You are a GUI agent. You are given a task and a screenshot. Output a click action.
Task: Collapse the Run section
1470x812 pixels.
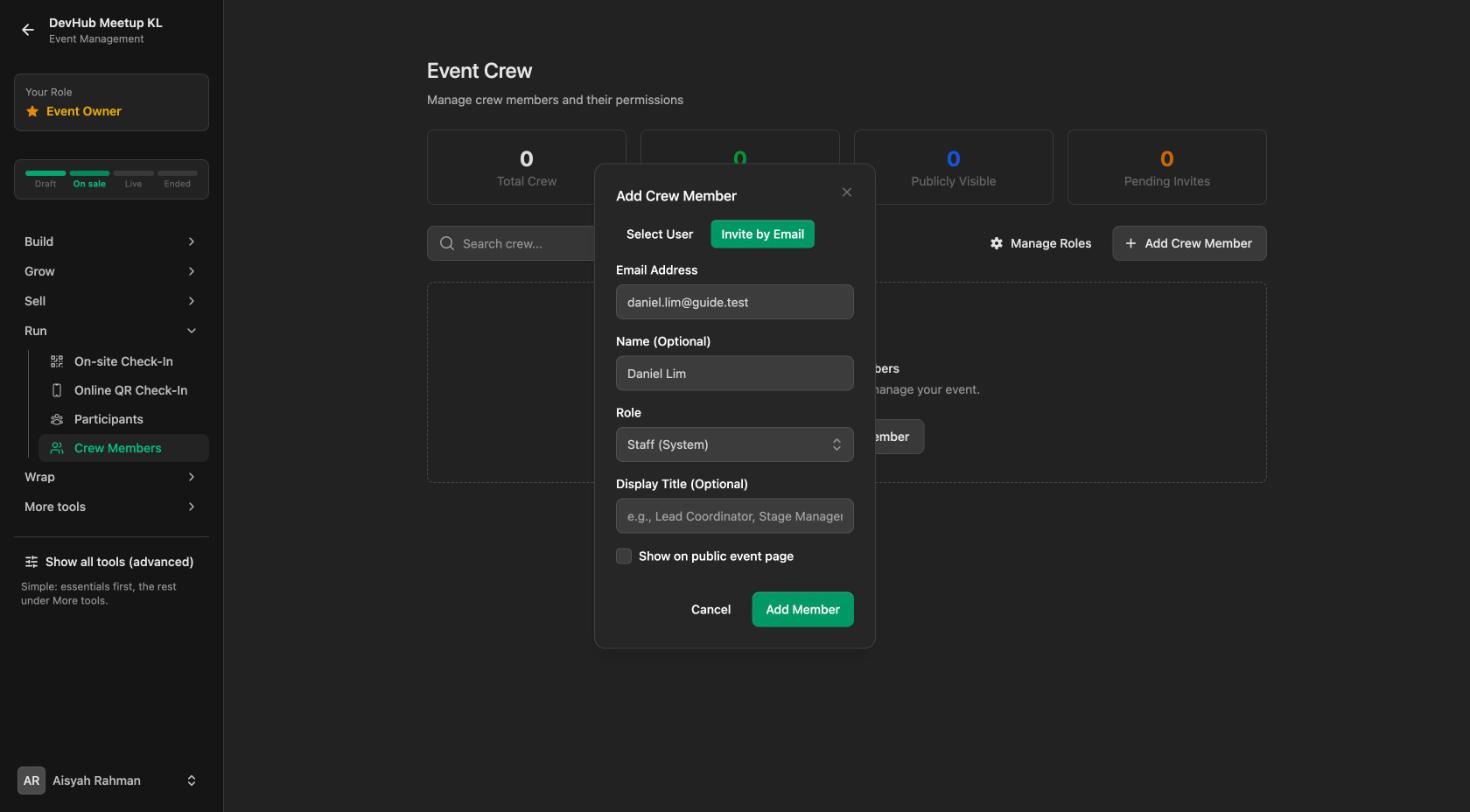pos(111,331)
